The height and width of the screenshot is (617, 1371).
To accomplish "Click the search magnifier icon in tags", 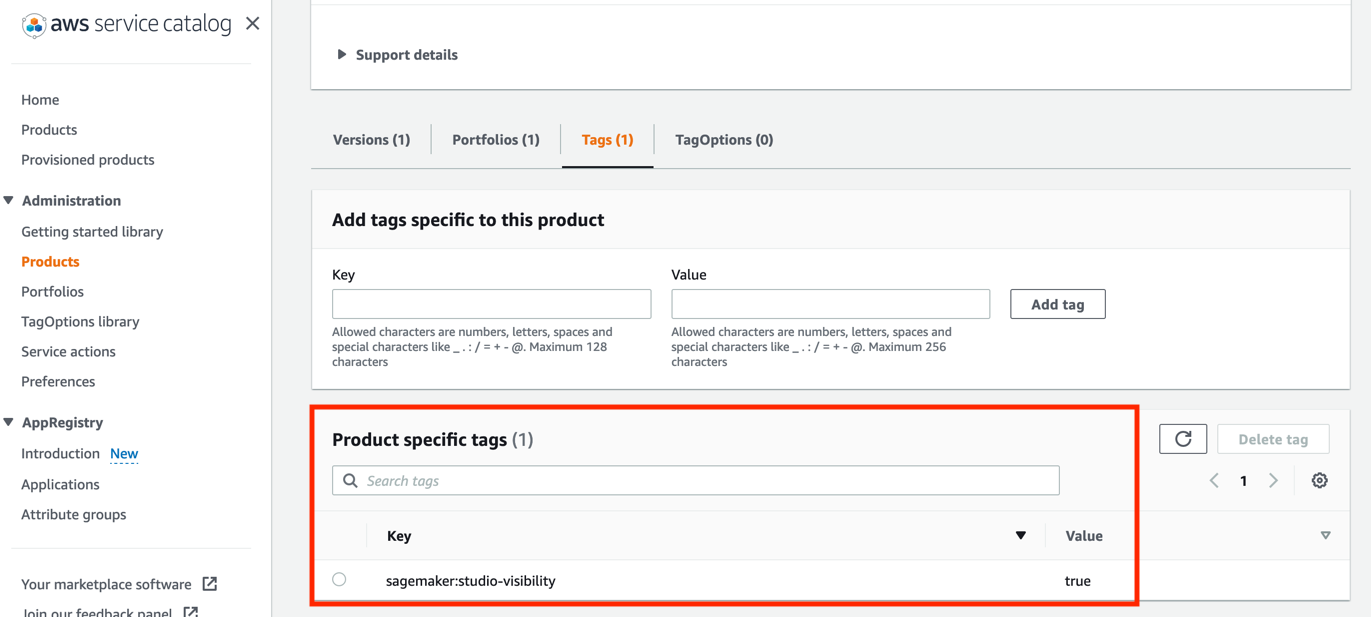I will point(350,481).
